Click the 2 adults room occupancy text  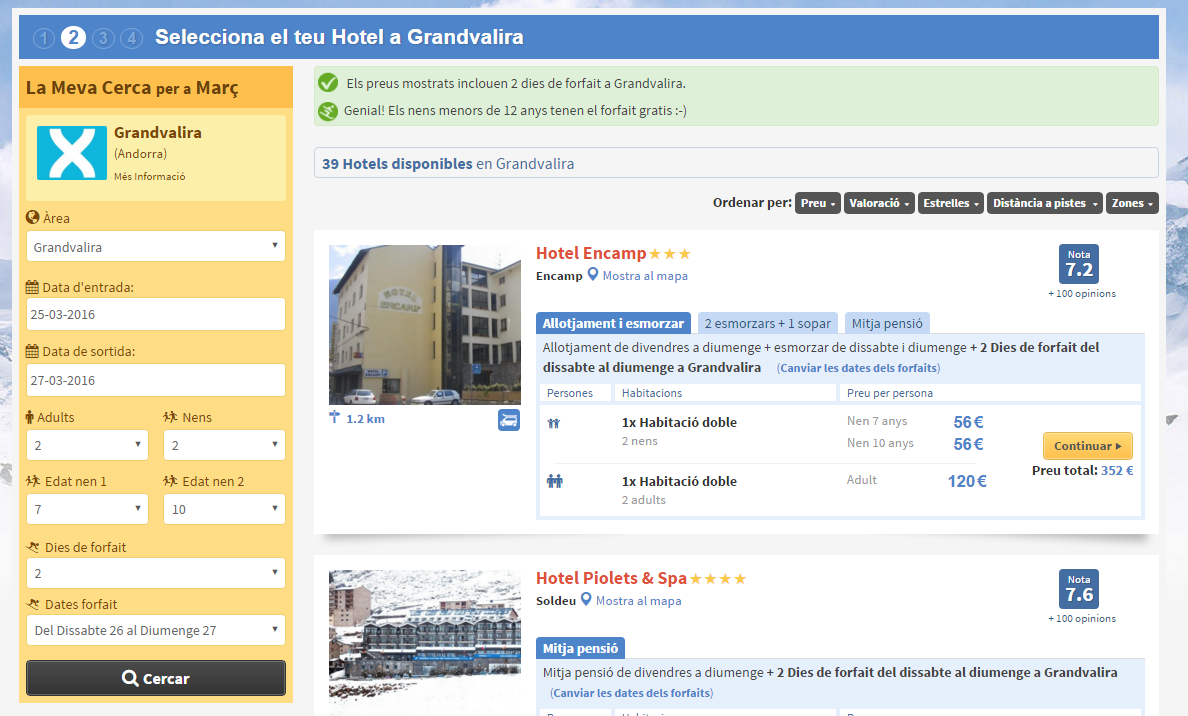644,500
